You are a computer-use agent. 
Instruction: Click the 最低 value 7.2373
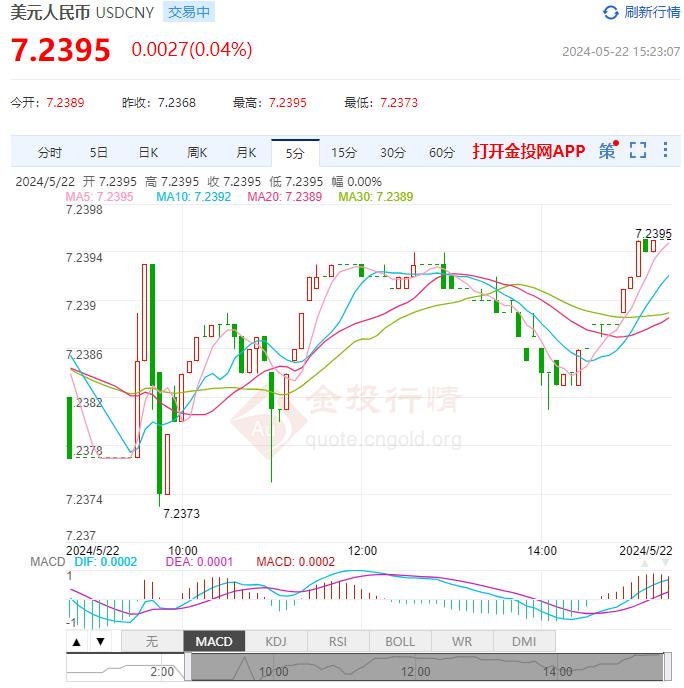click(x=399, y=103)
